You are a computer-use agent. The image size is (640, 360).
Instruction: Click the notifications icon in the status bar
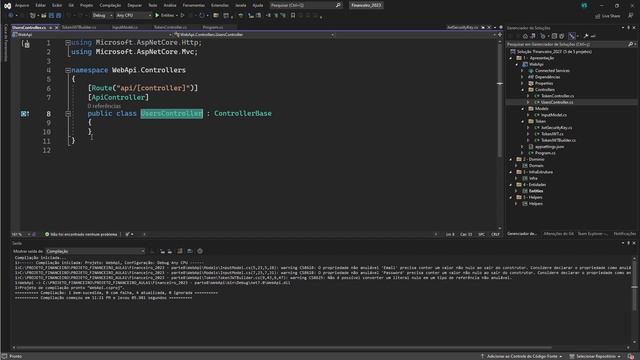point(631,356)
